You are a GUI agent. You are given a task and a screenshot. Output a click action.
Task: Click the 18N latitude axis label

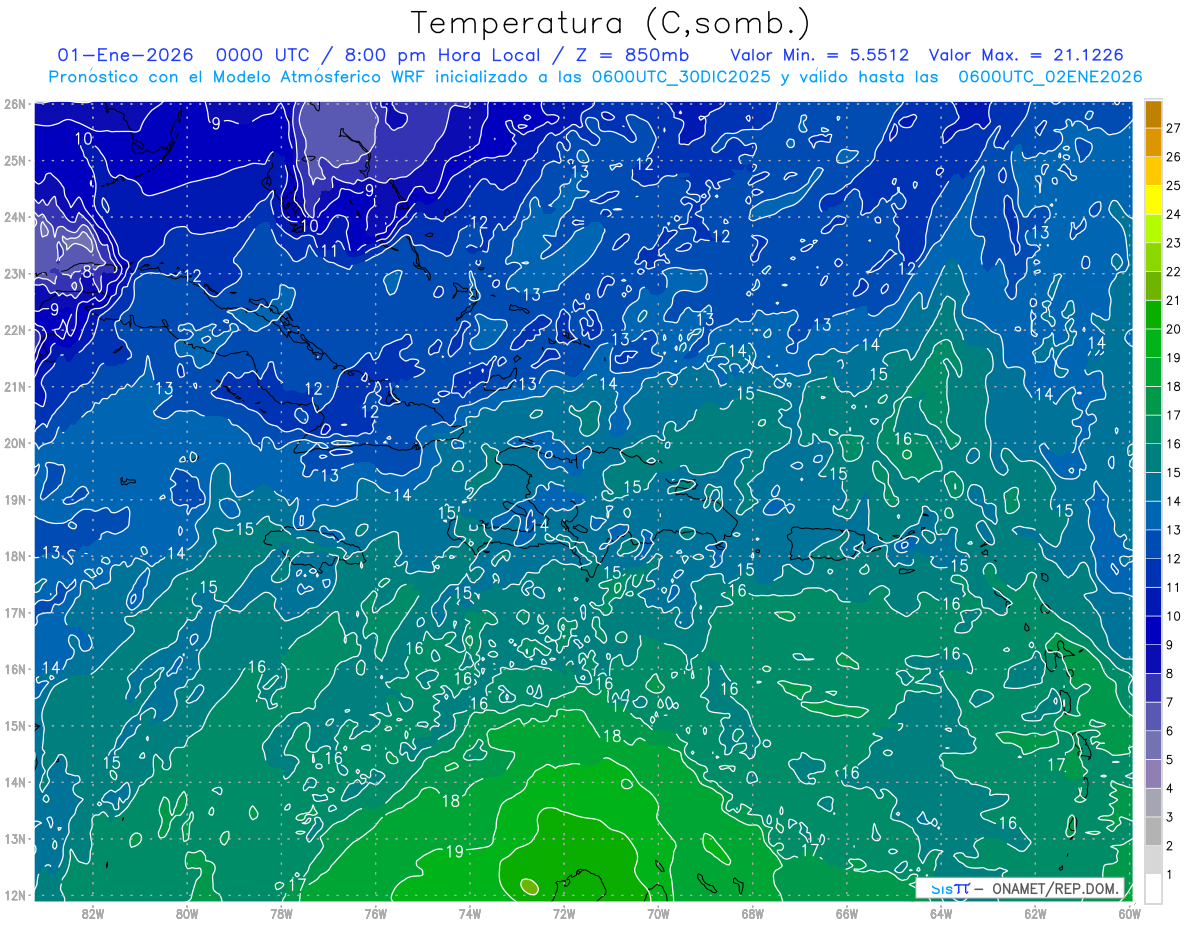[15, 556]
